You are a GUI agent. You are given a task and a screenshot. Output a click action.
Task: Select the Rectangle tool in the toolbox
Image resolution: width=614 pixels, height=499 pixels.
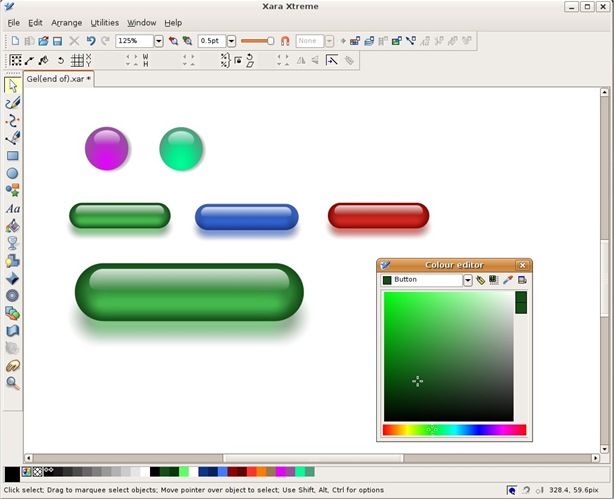(x=13, y=156)
